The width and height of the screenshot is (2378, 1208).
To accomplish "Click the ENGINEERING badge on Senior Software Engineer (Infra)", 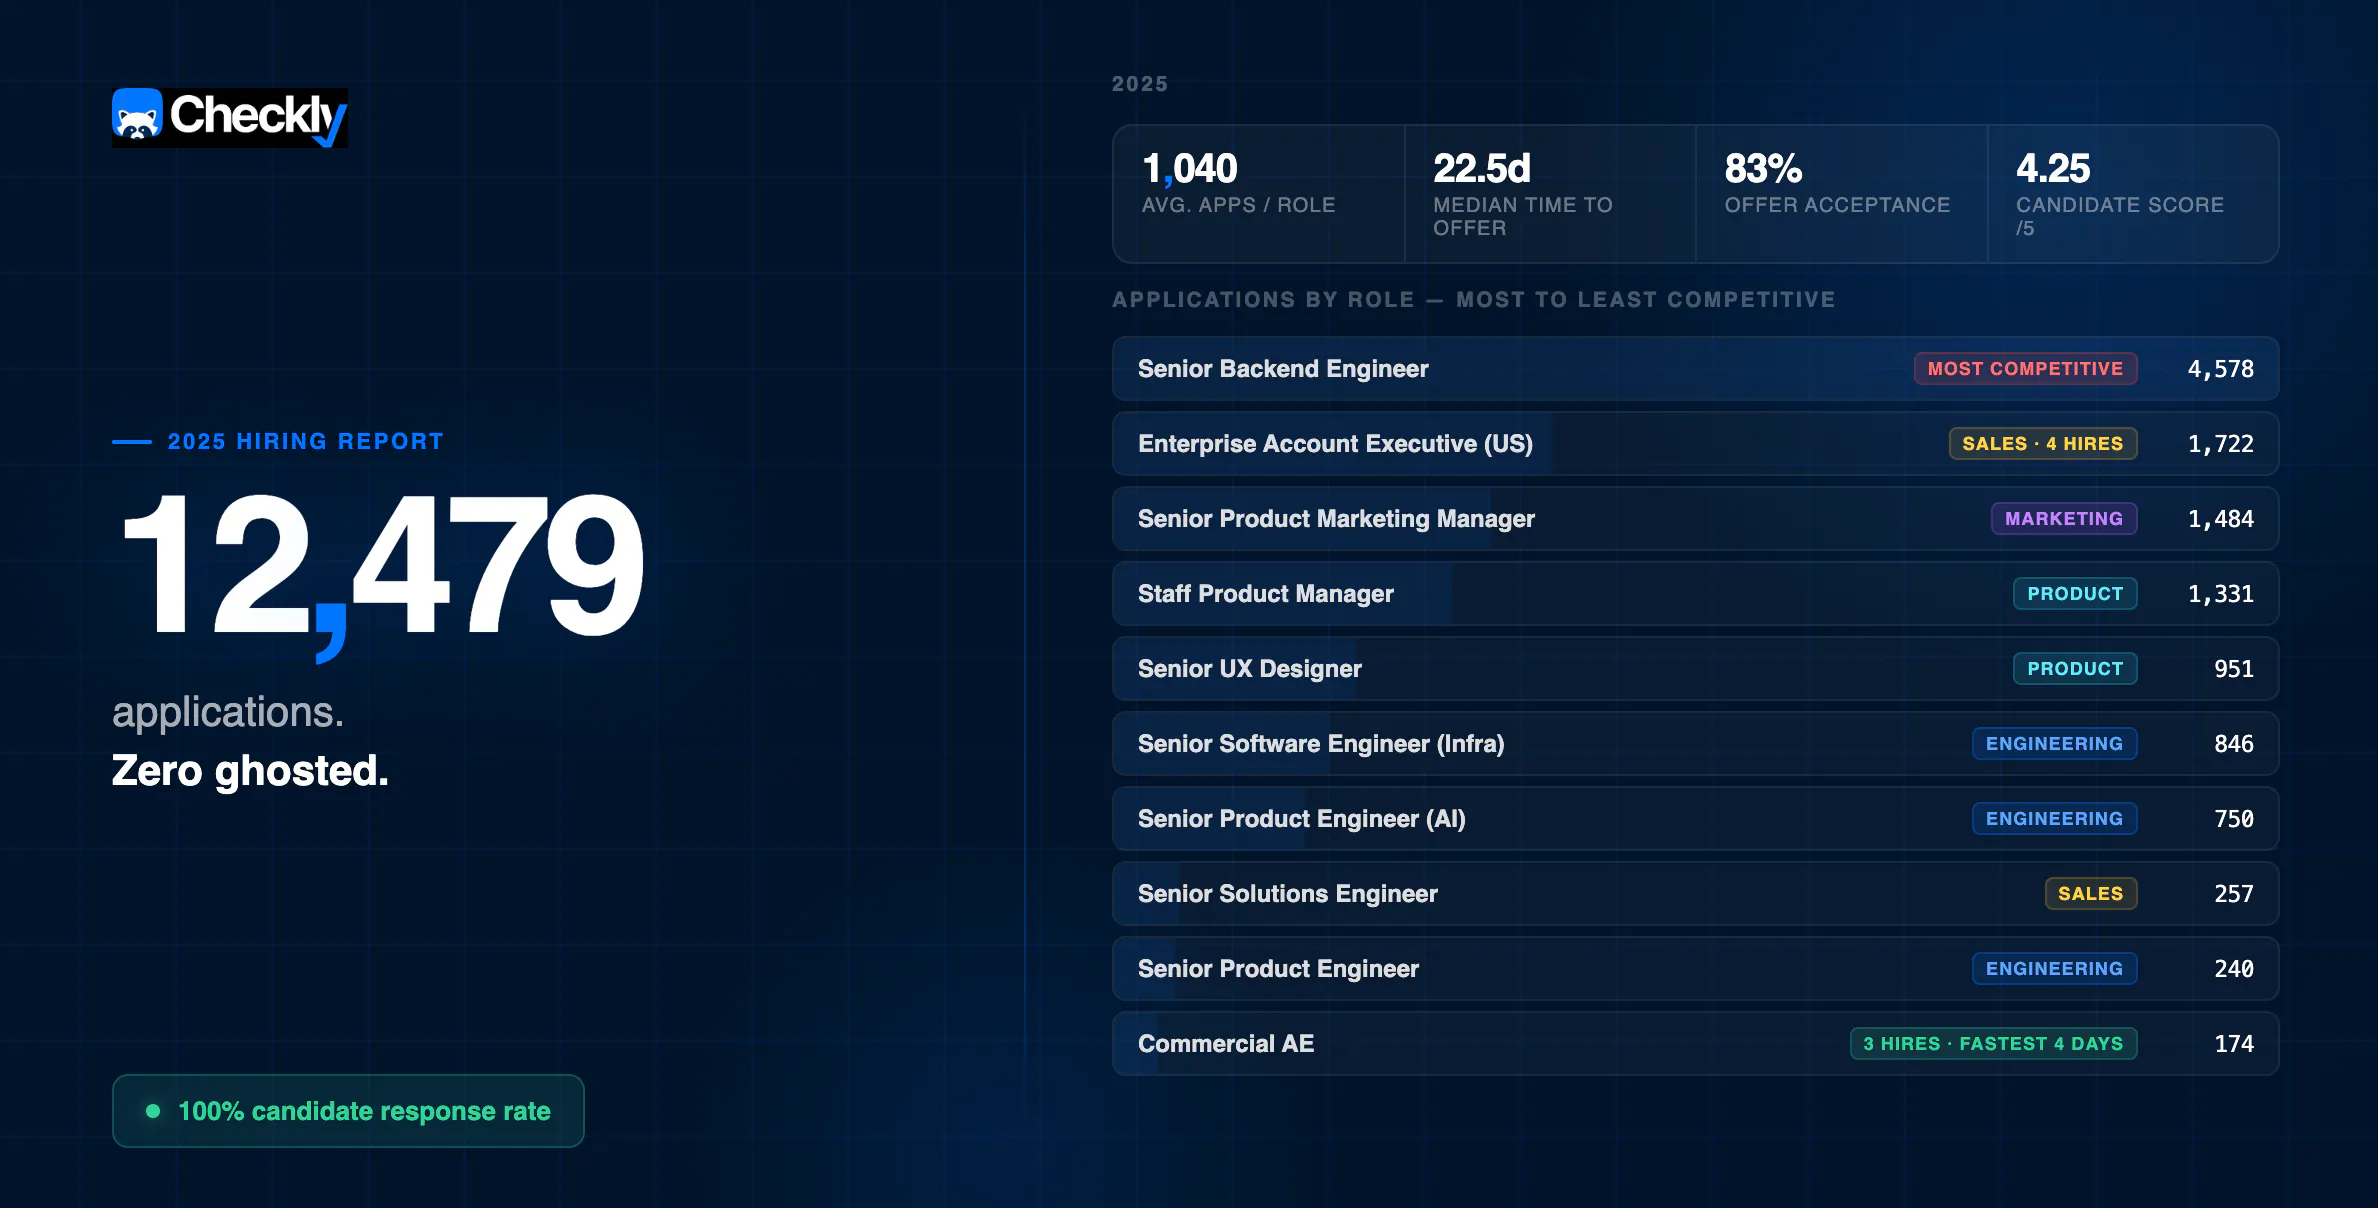I will pos(2055,743).
